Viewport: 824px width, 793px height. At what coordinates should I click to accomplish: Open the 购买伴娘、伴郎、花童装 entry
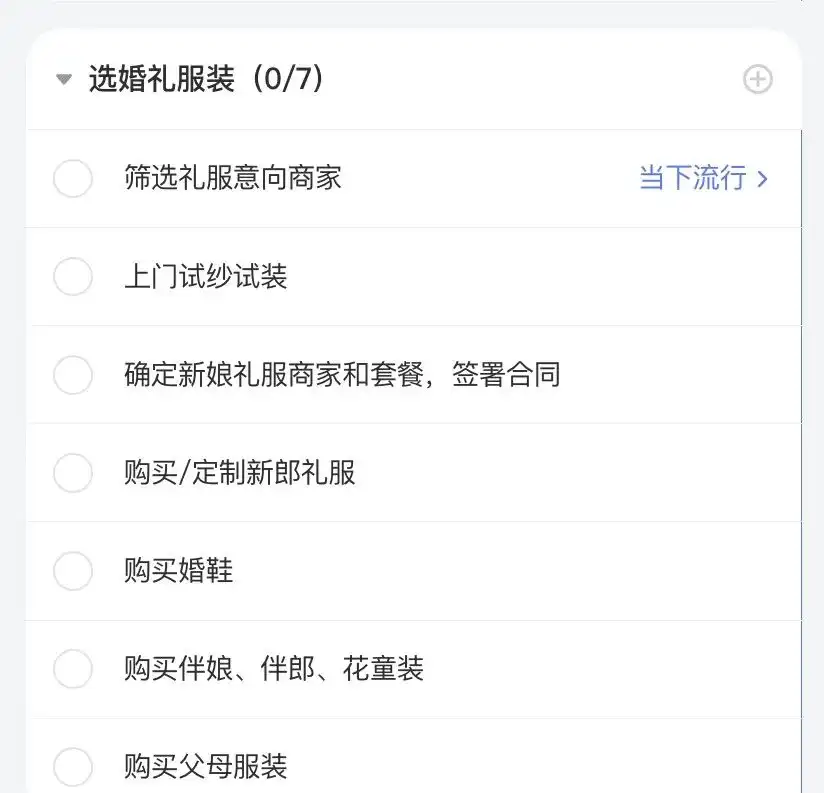point(274,669)
